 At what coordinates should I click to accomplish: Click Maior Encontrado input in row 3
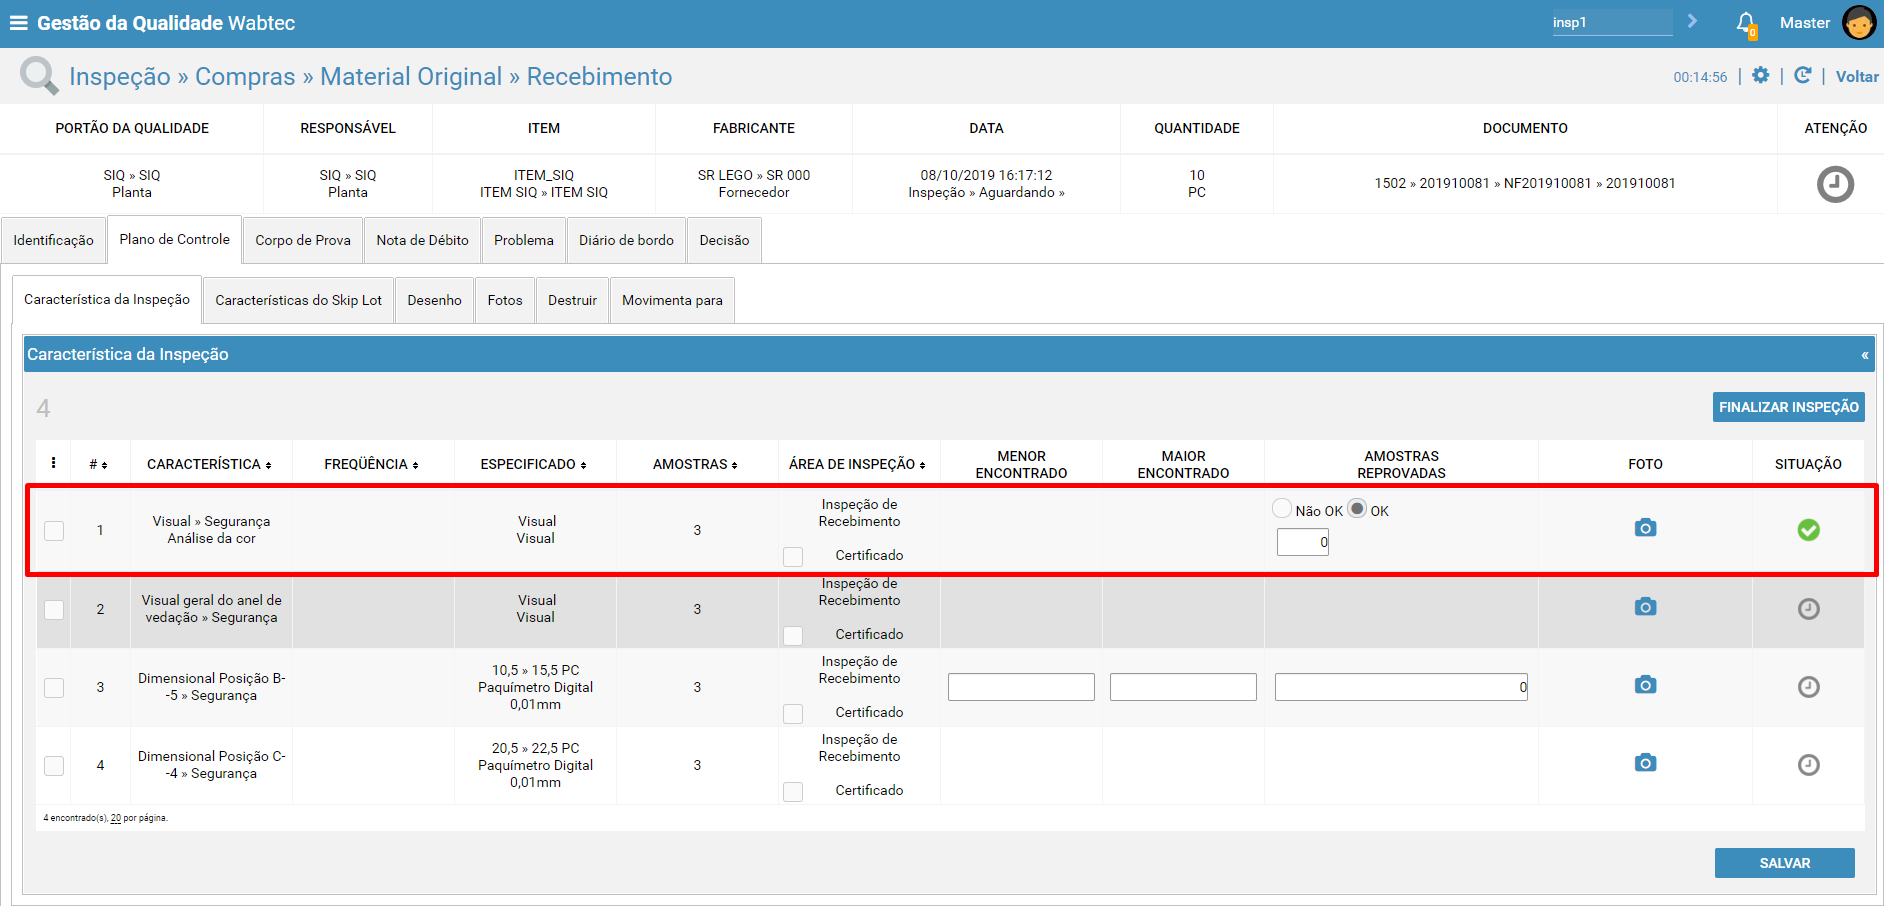coord(1183,687)
